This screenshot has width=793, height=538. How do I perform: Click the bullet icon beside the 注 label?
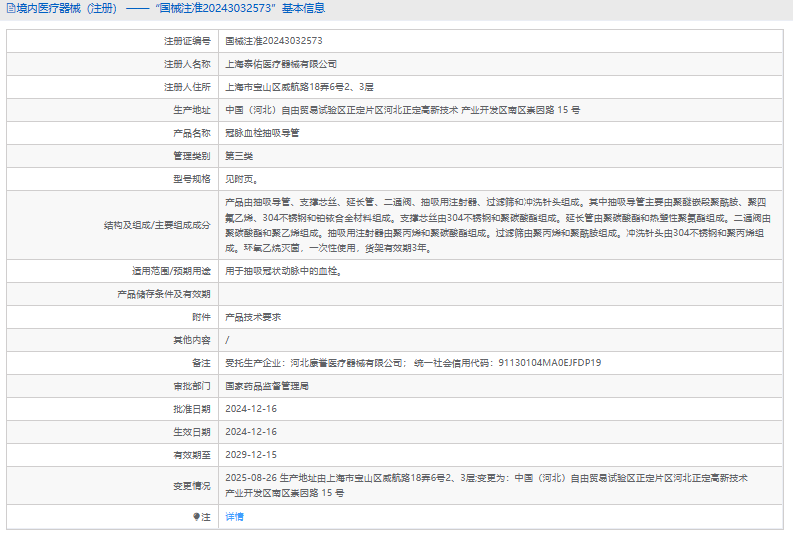click(x=197, y=517)
